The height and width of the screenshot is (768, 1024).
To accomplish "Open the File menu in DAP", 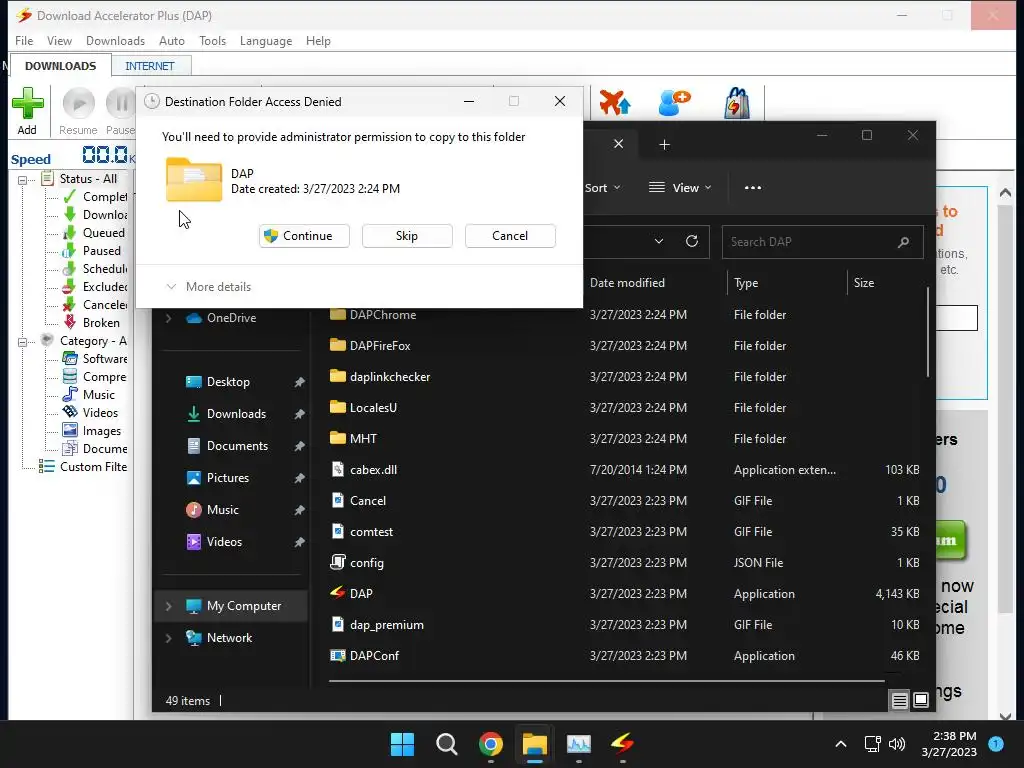I will (x=24, y=40).
